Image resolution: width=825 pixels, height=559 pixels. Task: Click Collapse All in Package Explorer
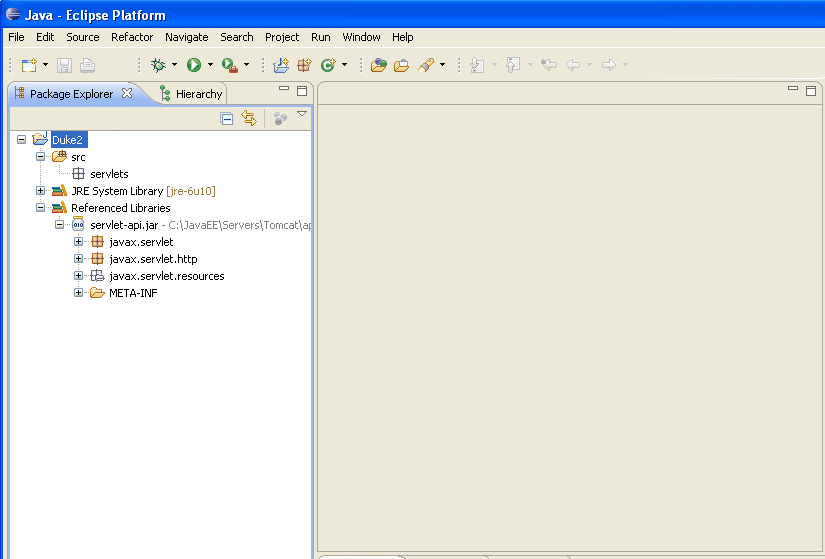tap(227, 119)
